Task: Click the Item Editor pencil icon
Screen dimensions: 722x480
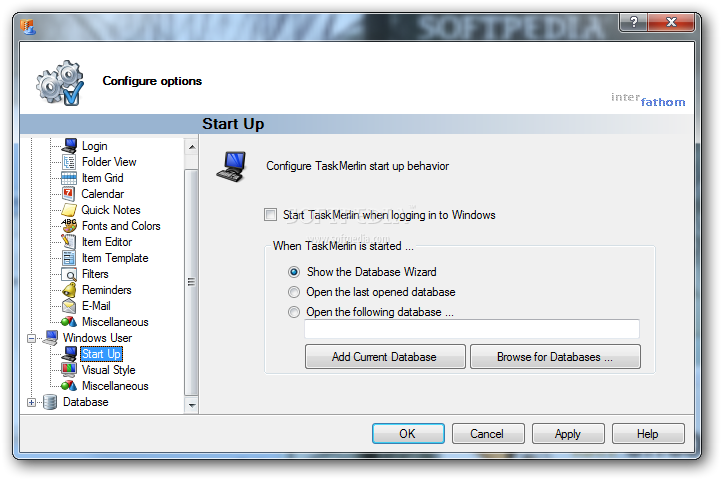Action: [69, 242]
